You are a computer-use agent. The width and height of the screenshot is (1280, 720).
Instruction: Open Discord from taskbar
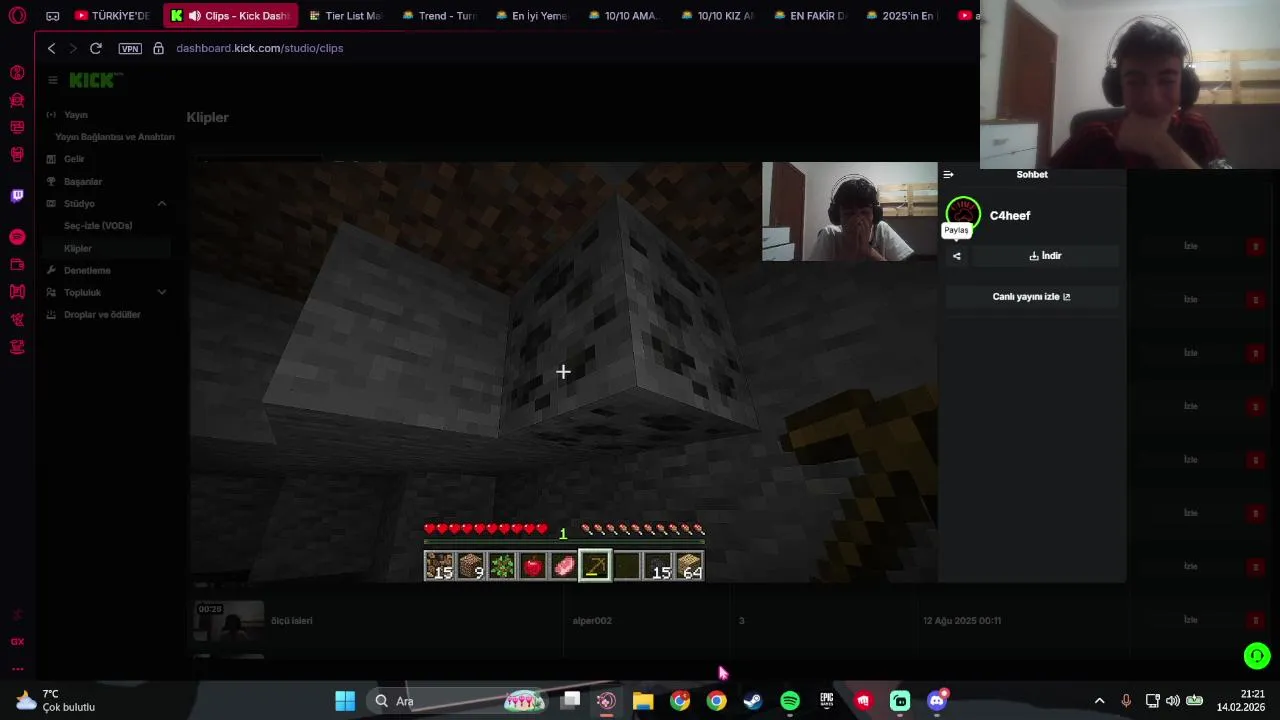pos(937,701)
